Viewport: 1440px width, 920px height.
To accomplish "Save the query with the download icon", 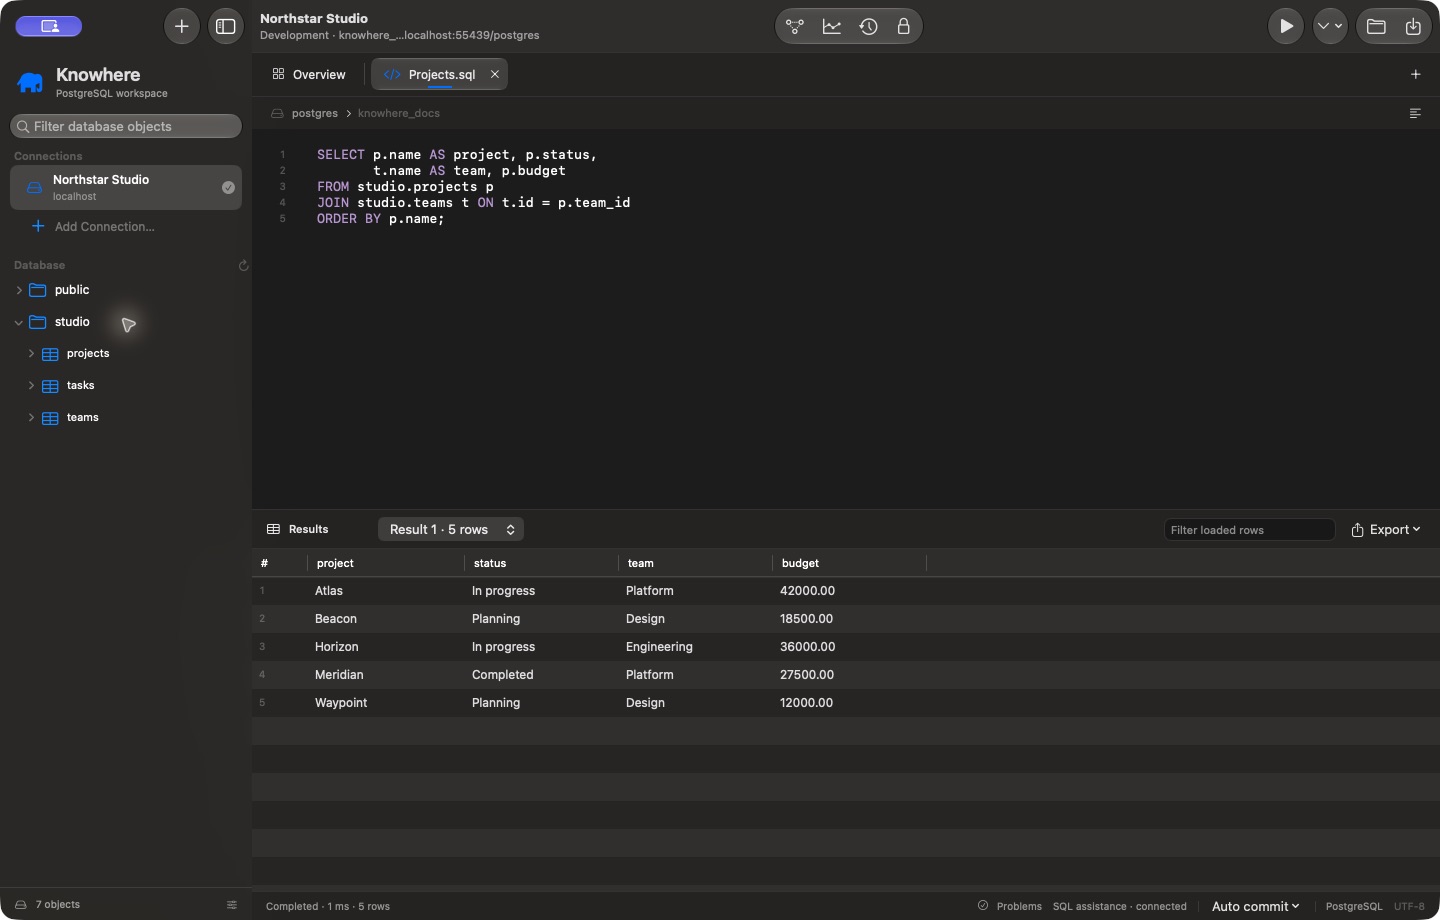I will coord(1413,26).
